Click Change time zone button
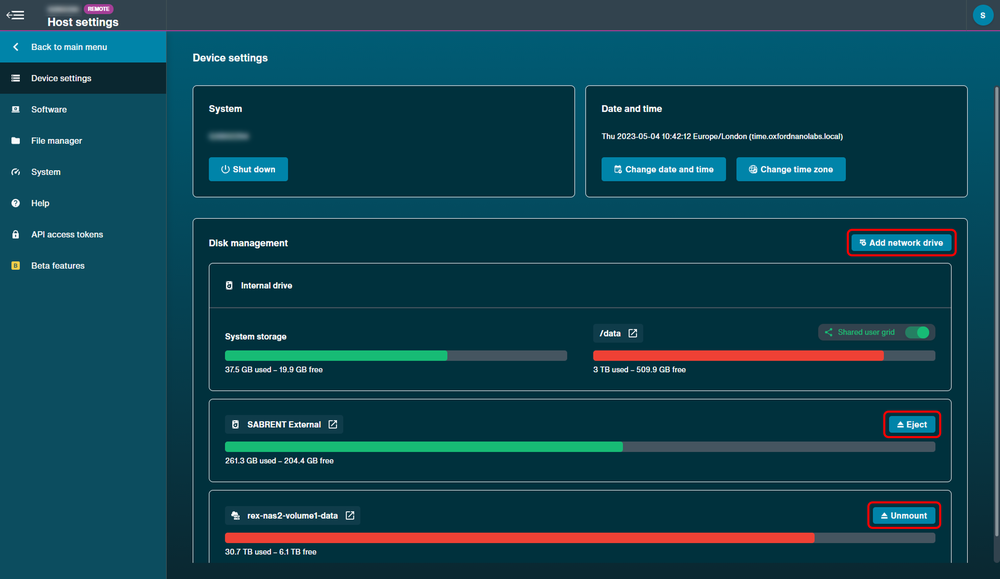The width and height of the screenshot is (1000, 579). click(791, 170)
